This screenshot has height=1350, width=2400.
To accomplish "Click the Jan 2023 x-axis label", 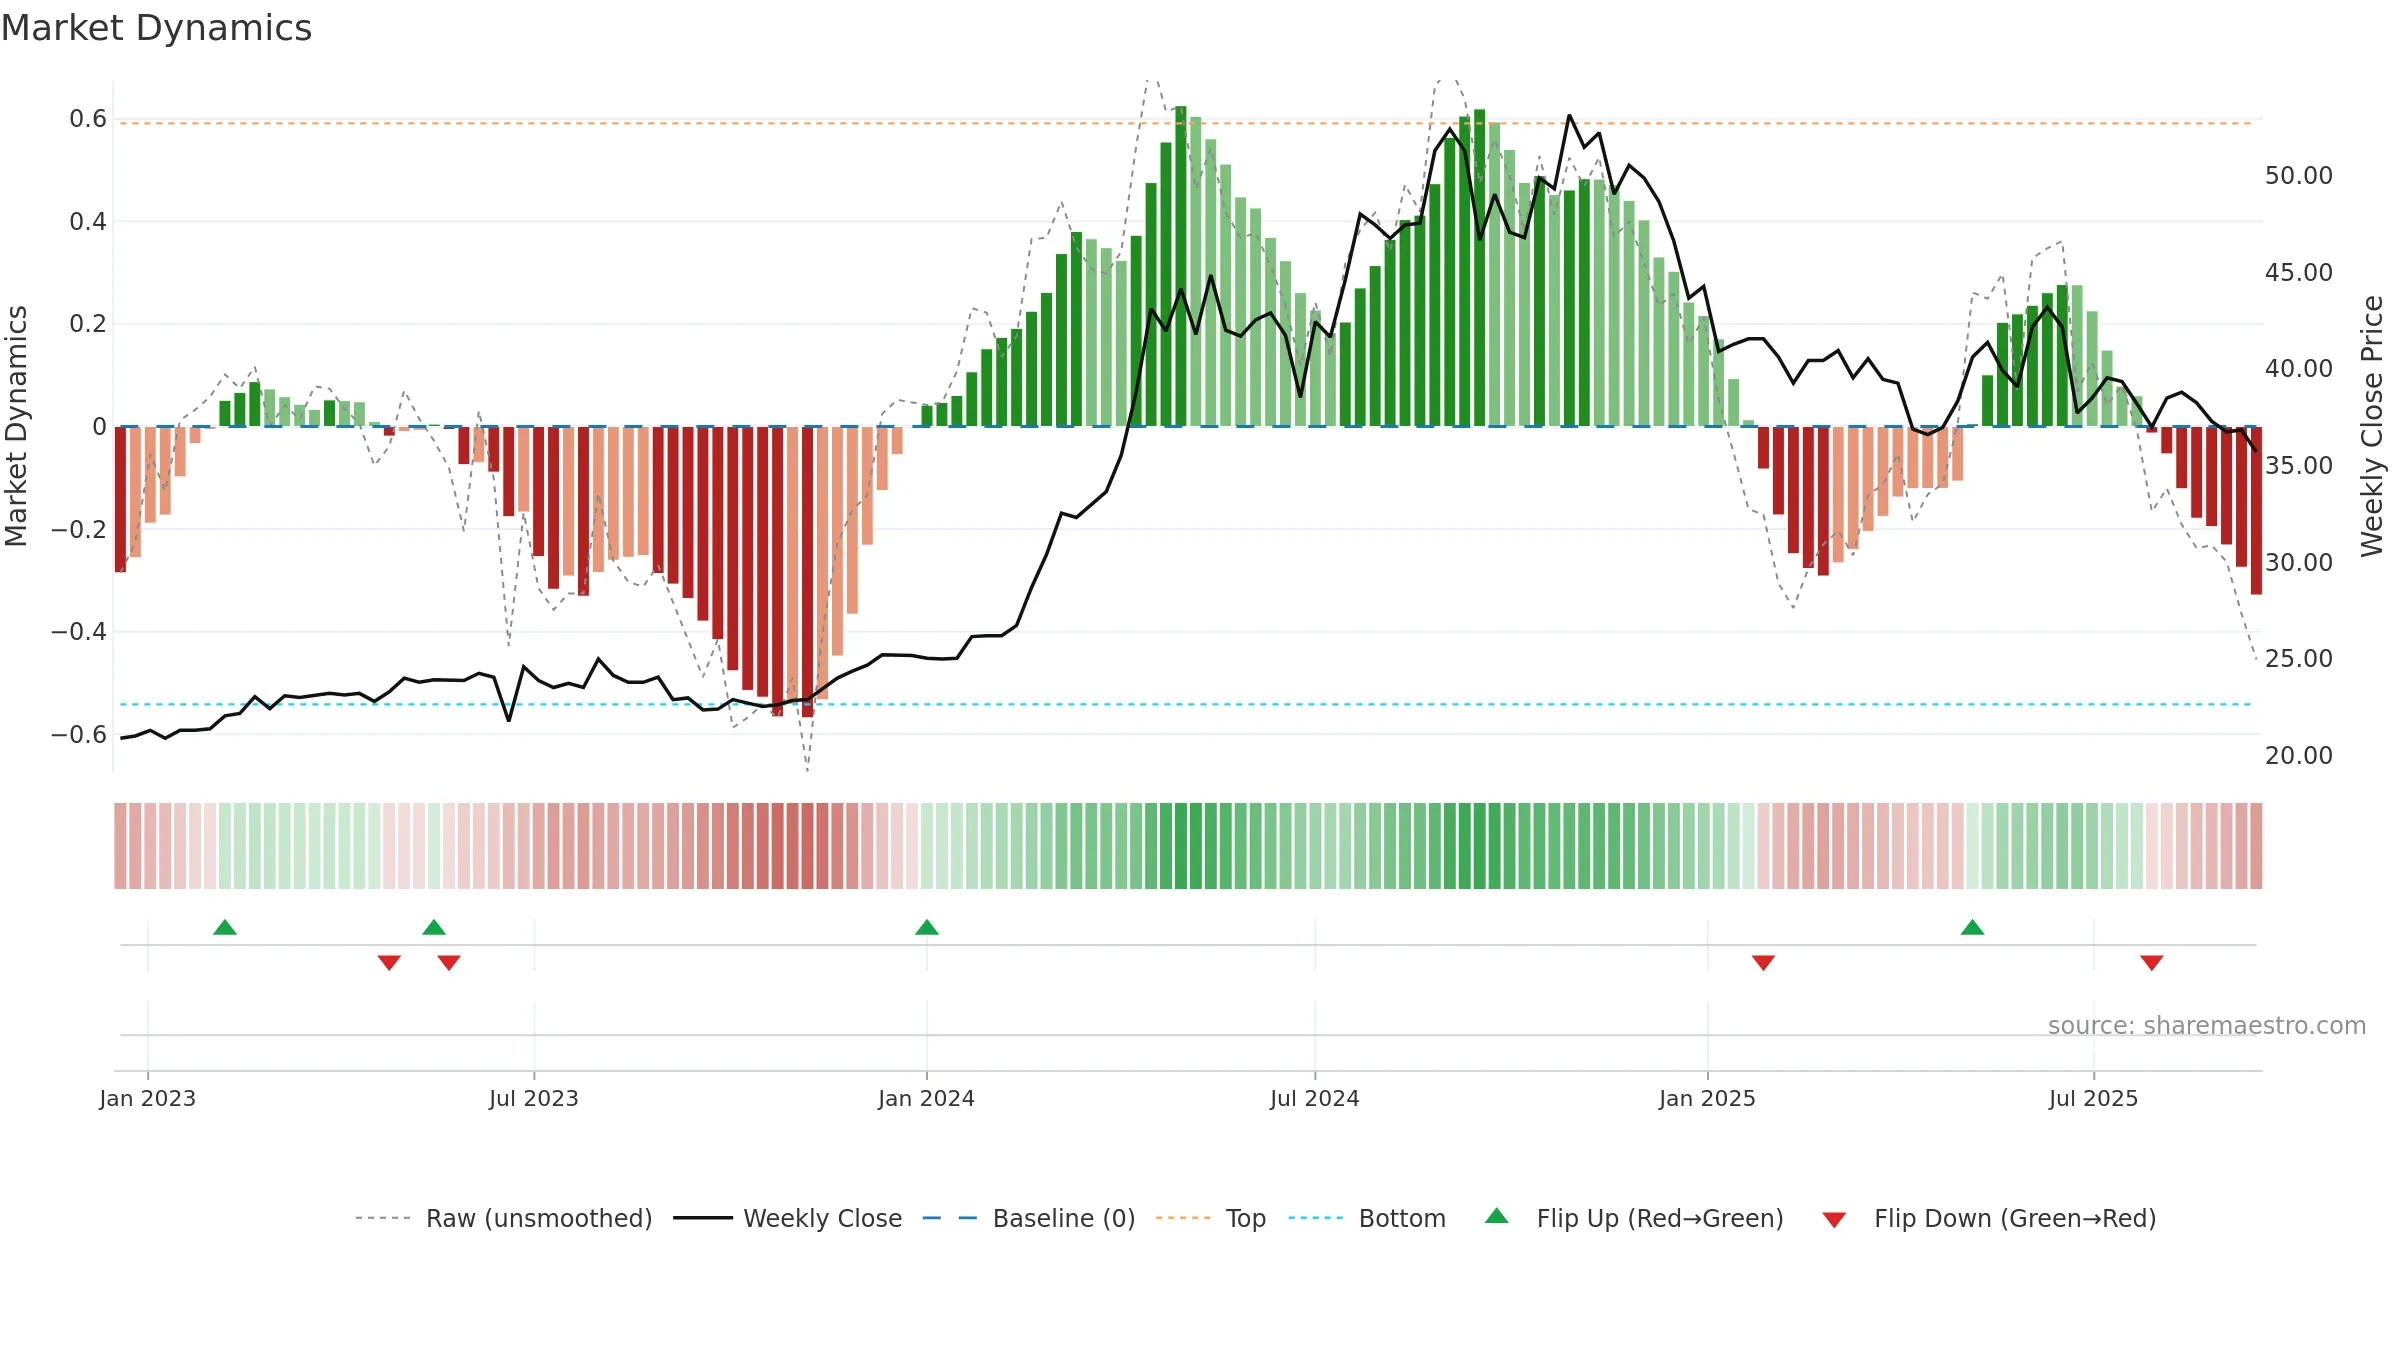I will click(148, 1098).
